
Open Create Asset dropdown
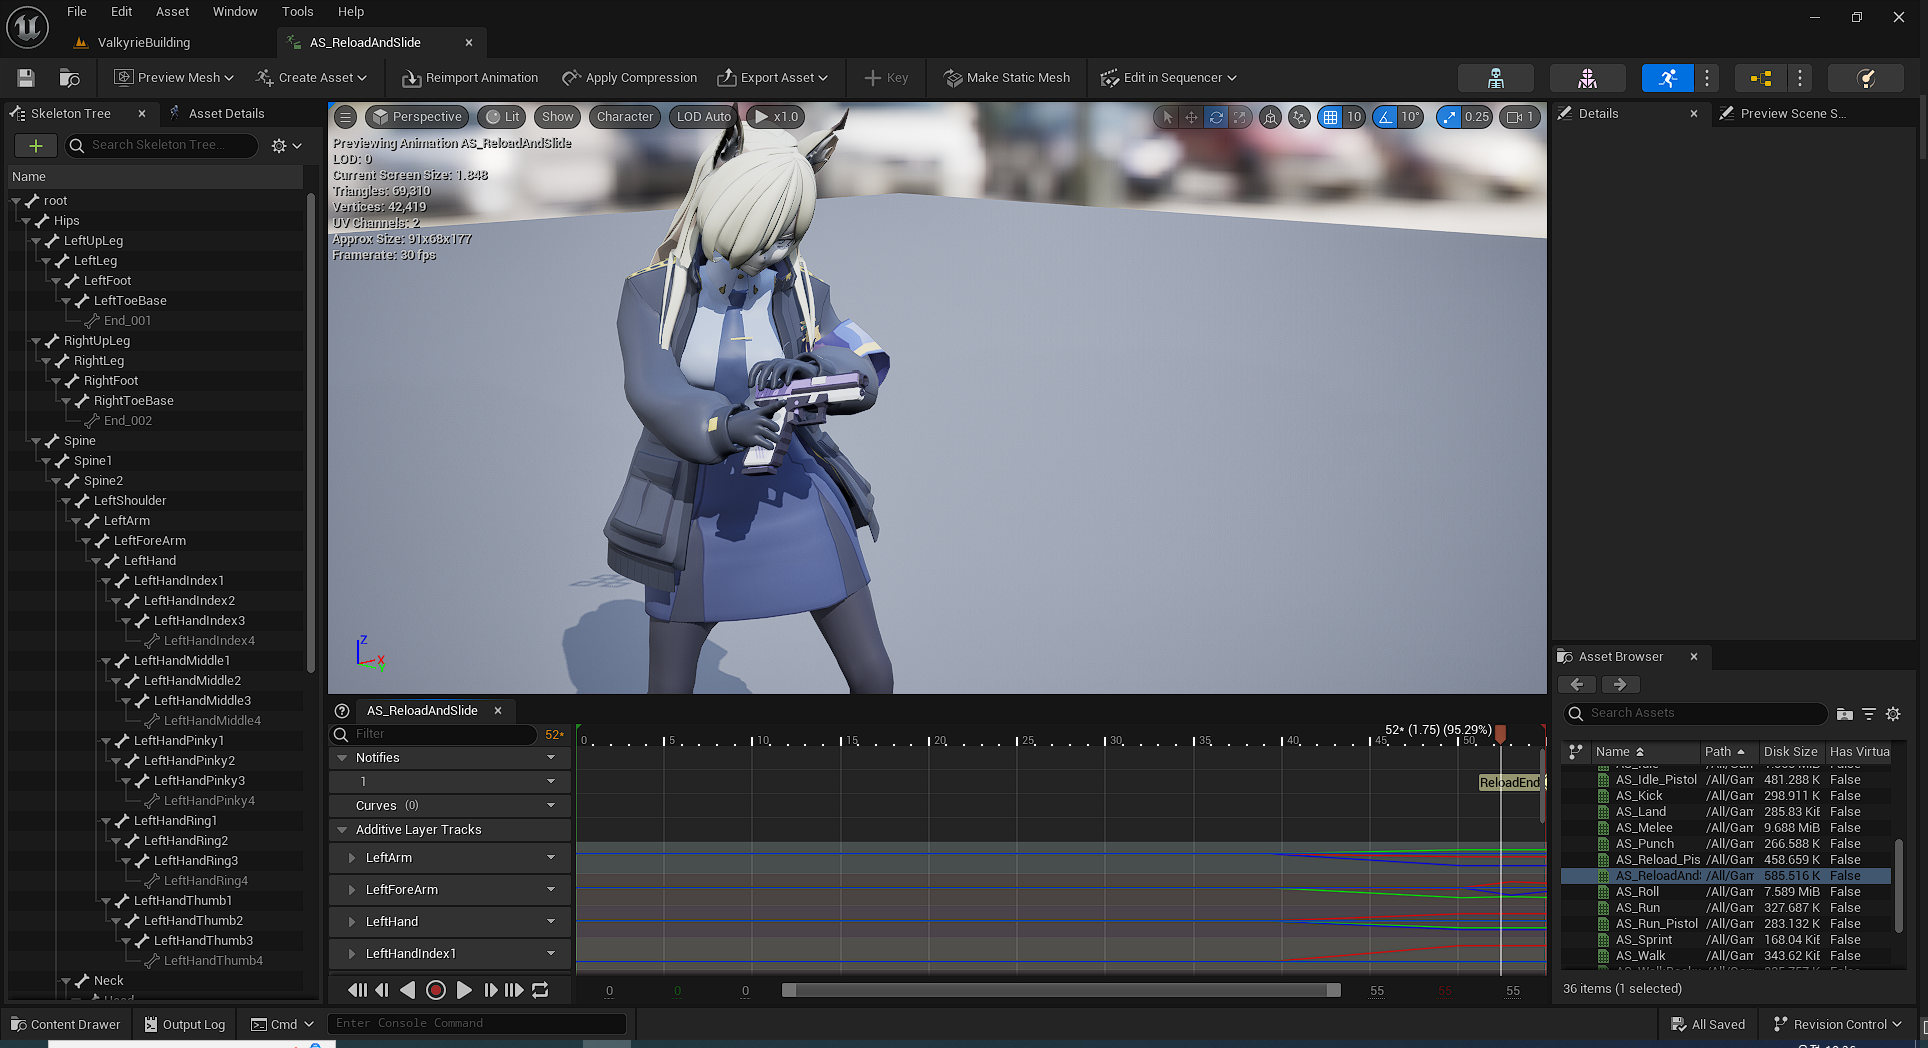coord(311,78)
